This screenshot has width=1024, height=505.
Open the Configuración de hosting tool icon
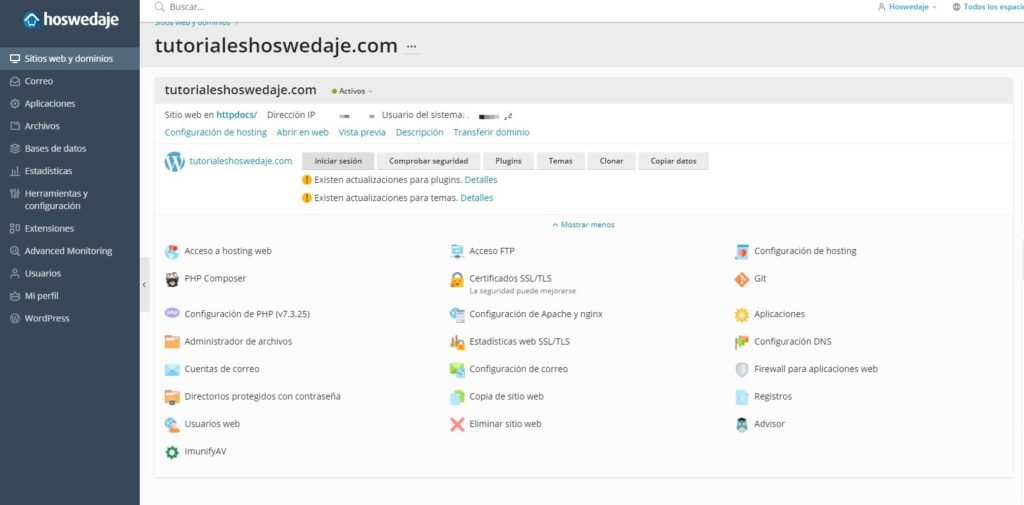[x=742, y=252]
